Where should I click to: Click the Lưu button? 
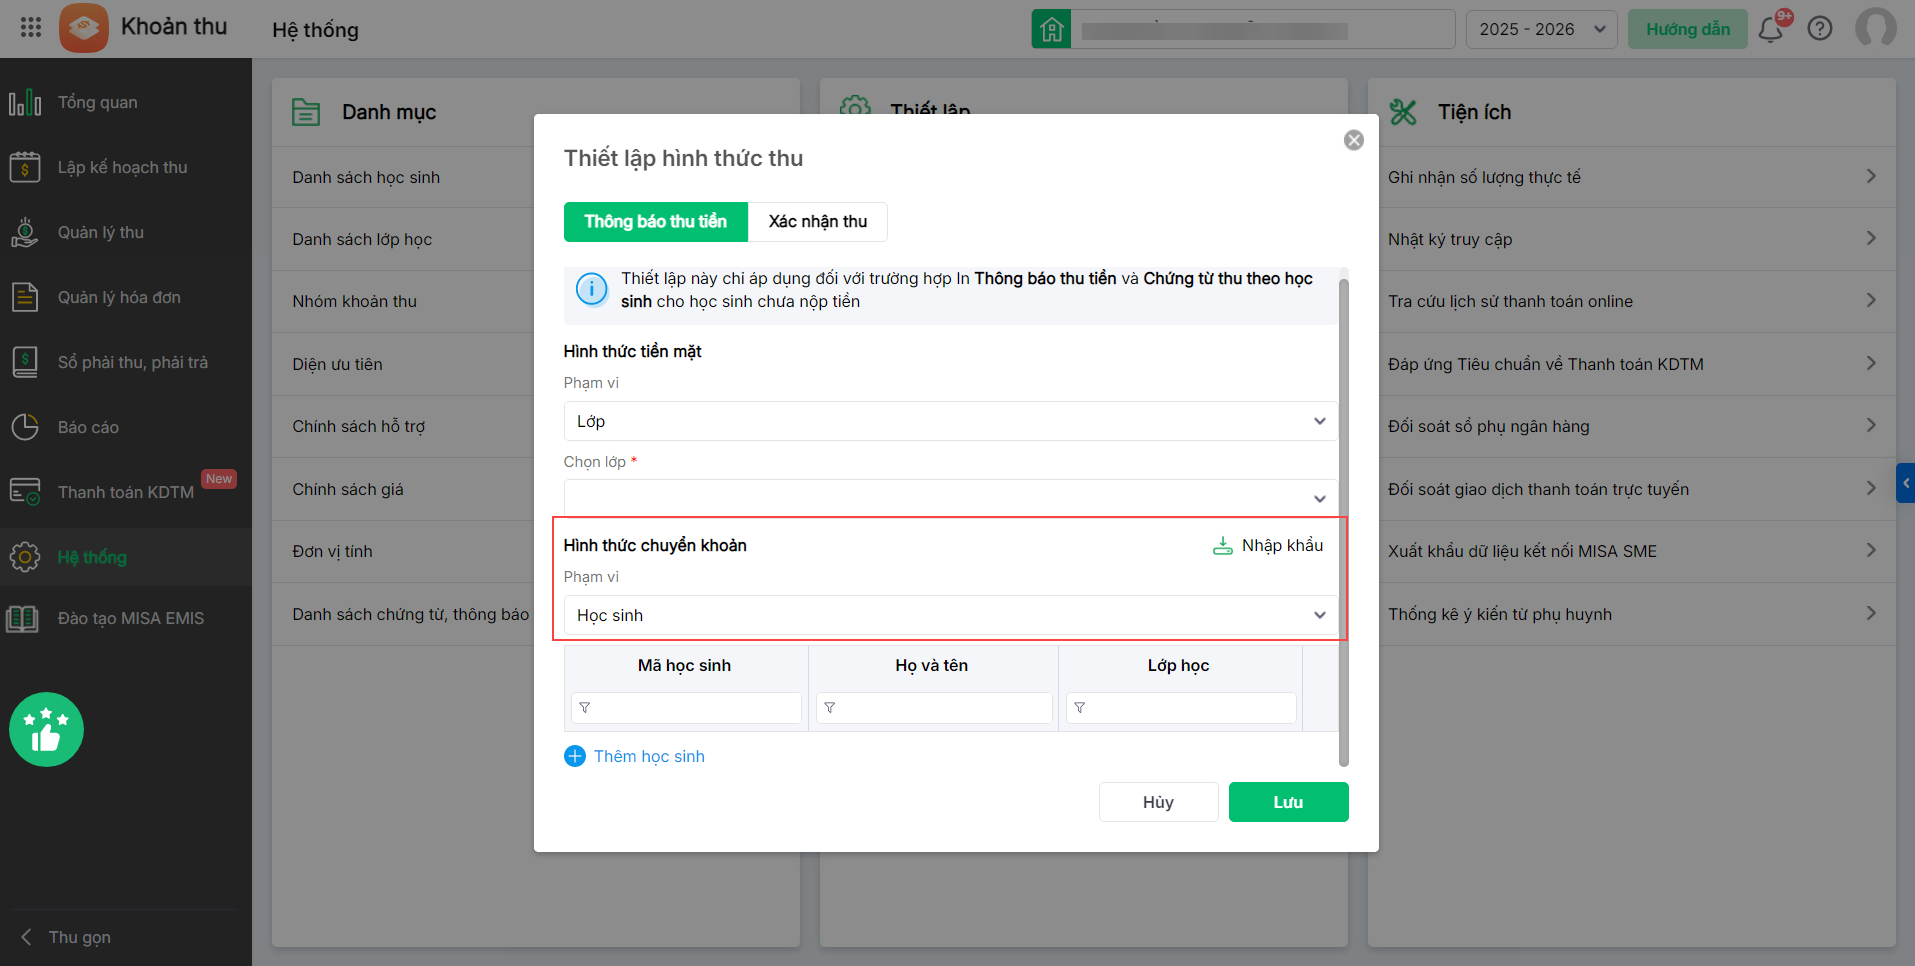tap(1288, 802)
